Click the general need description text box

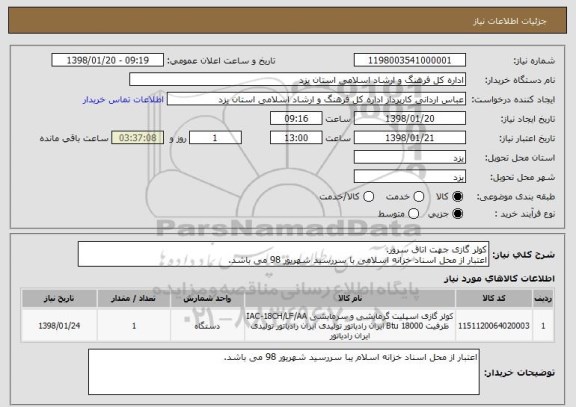(x=283, y=254)
